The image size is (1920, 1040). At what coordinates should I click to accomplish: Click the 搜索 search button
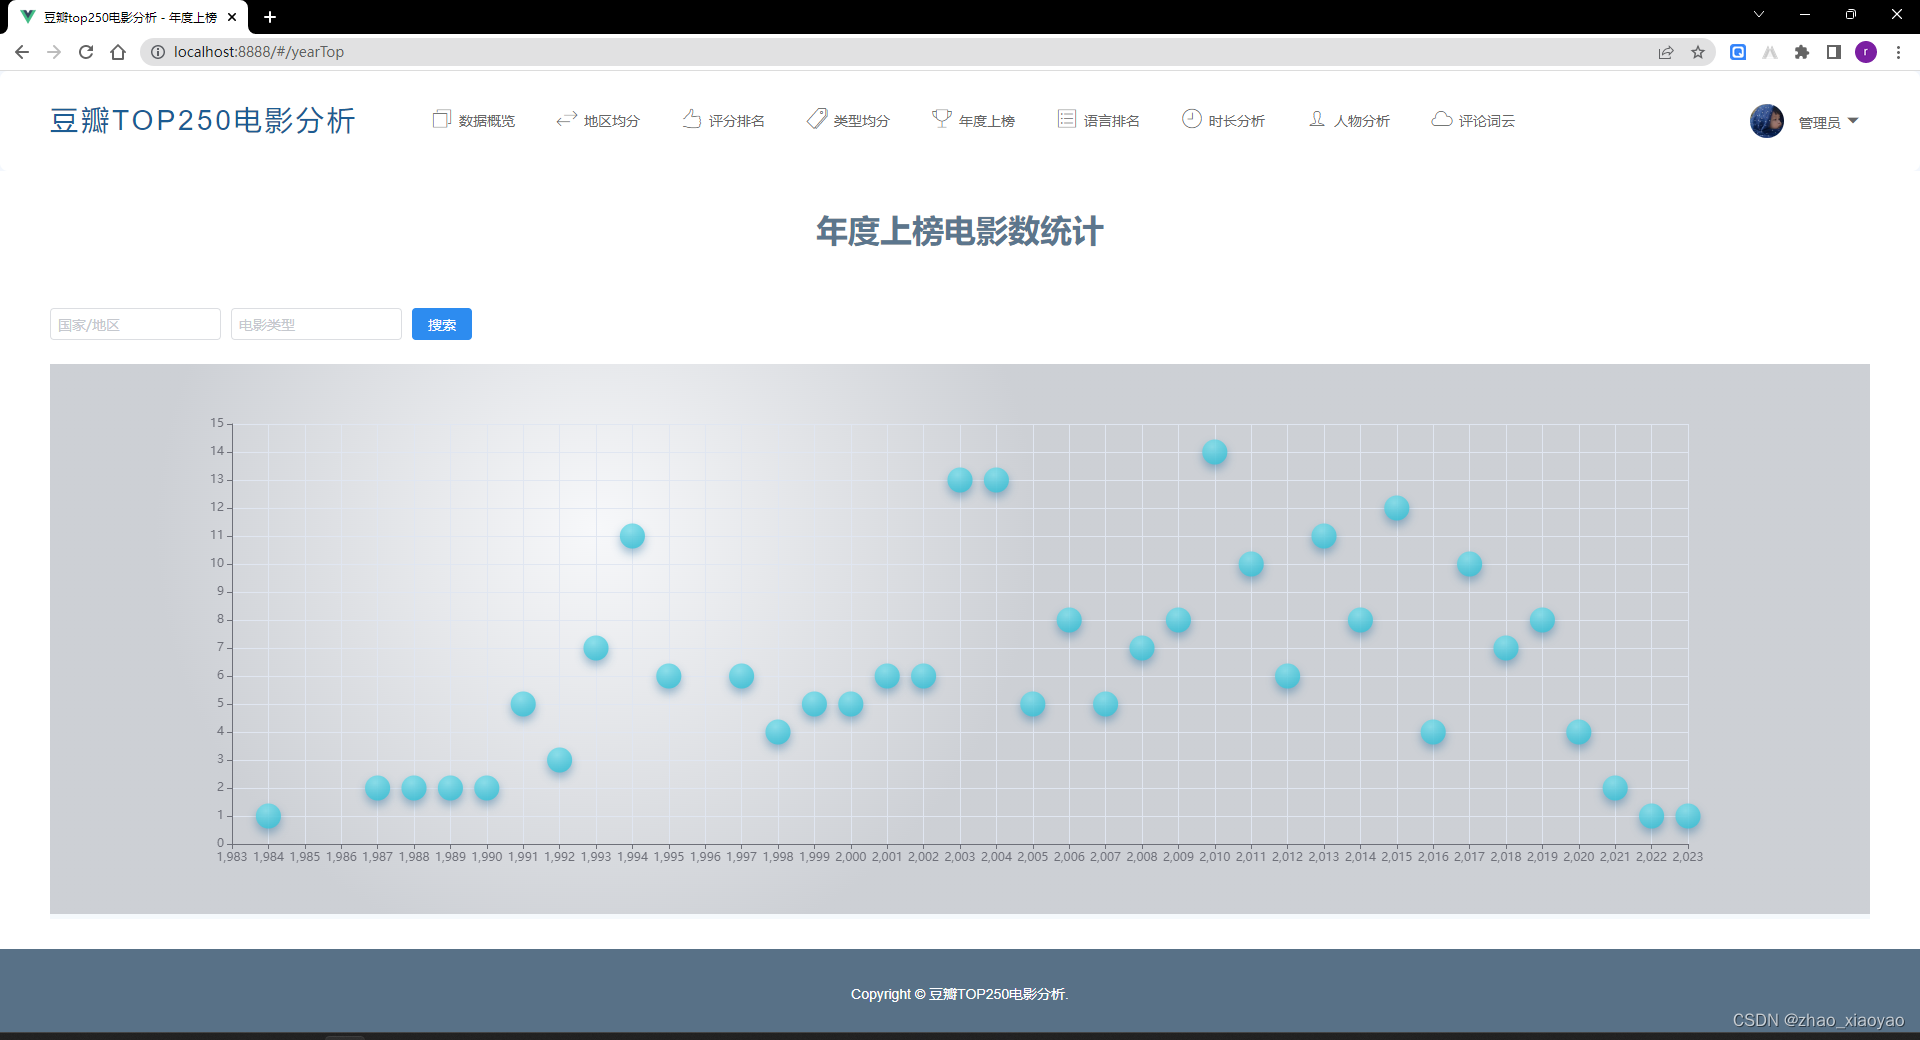[441, 324]
